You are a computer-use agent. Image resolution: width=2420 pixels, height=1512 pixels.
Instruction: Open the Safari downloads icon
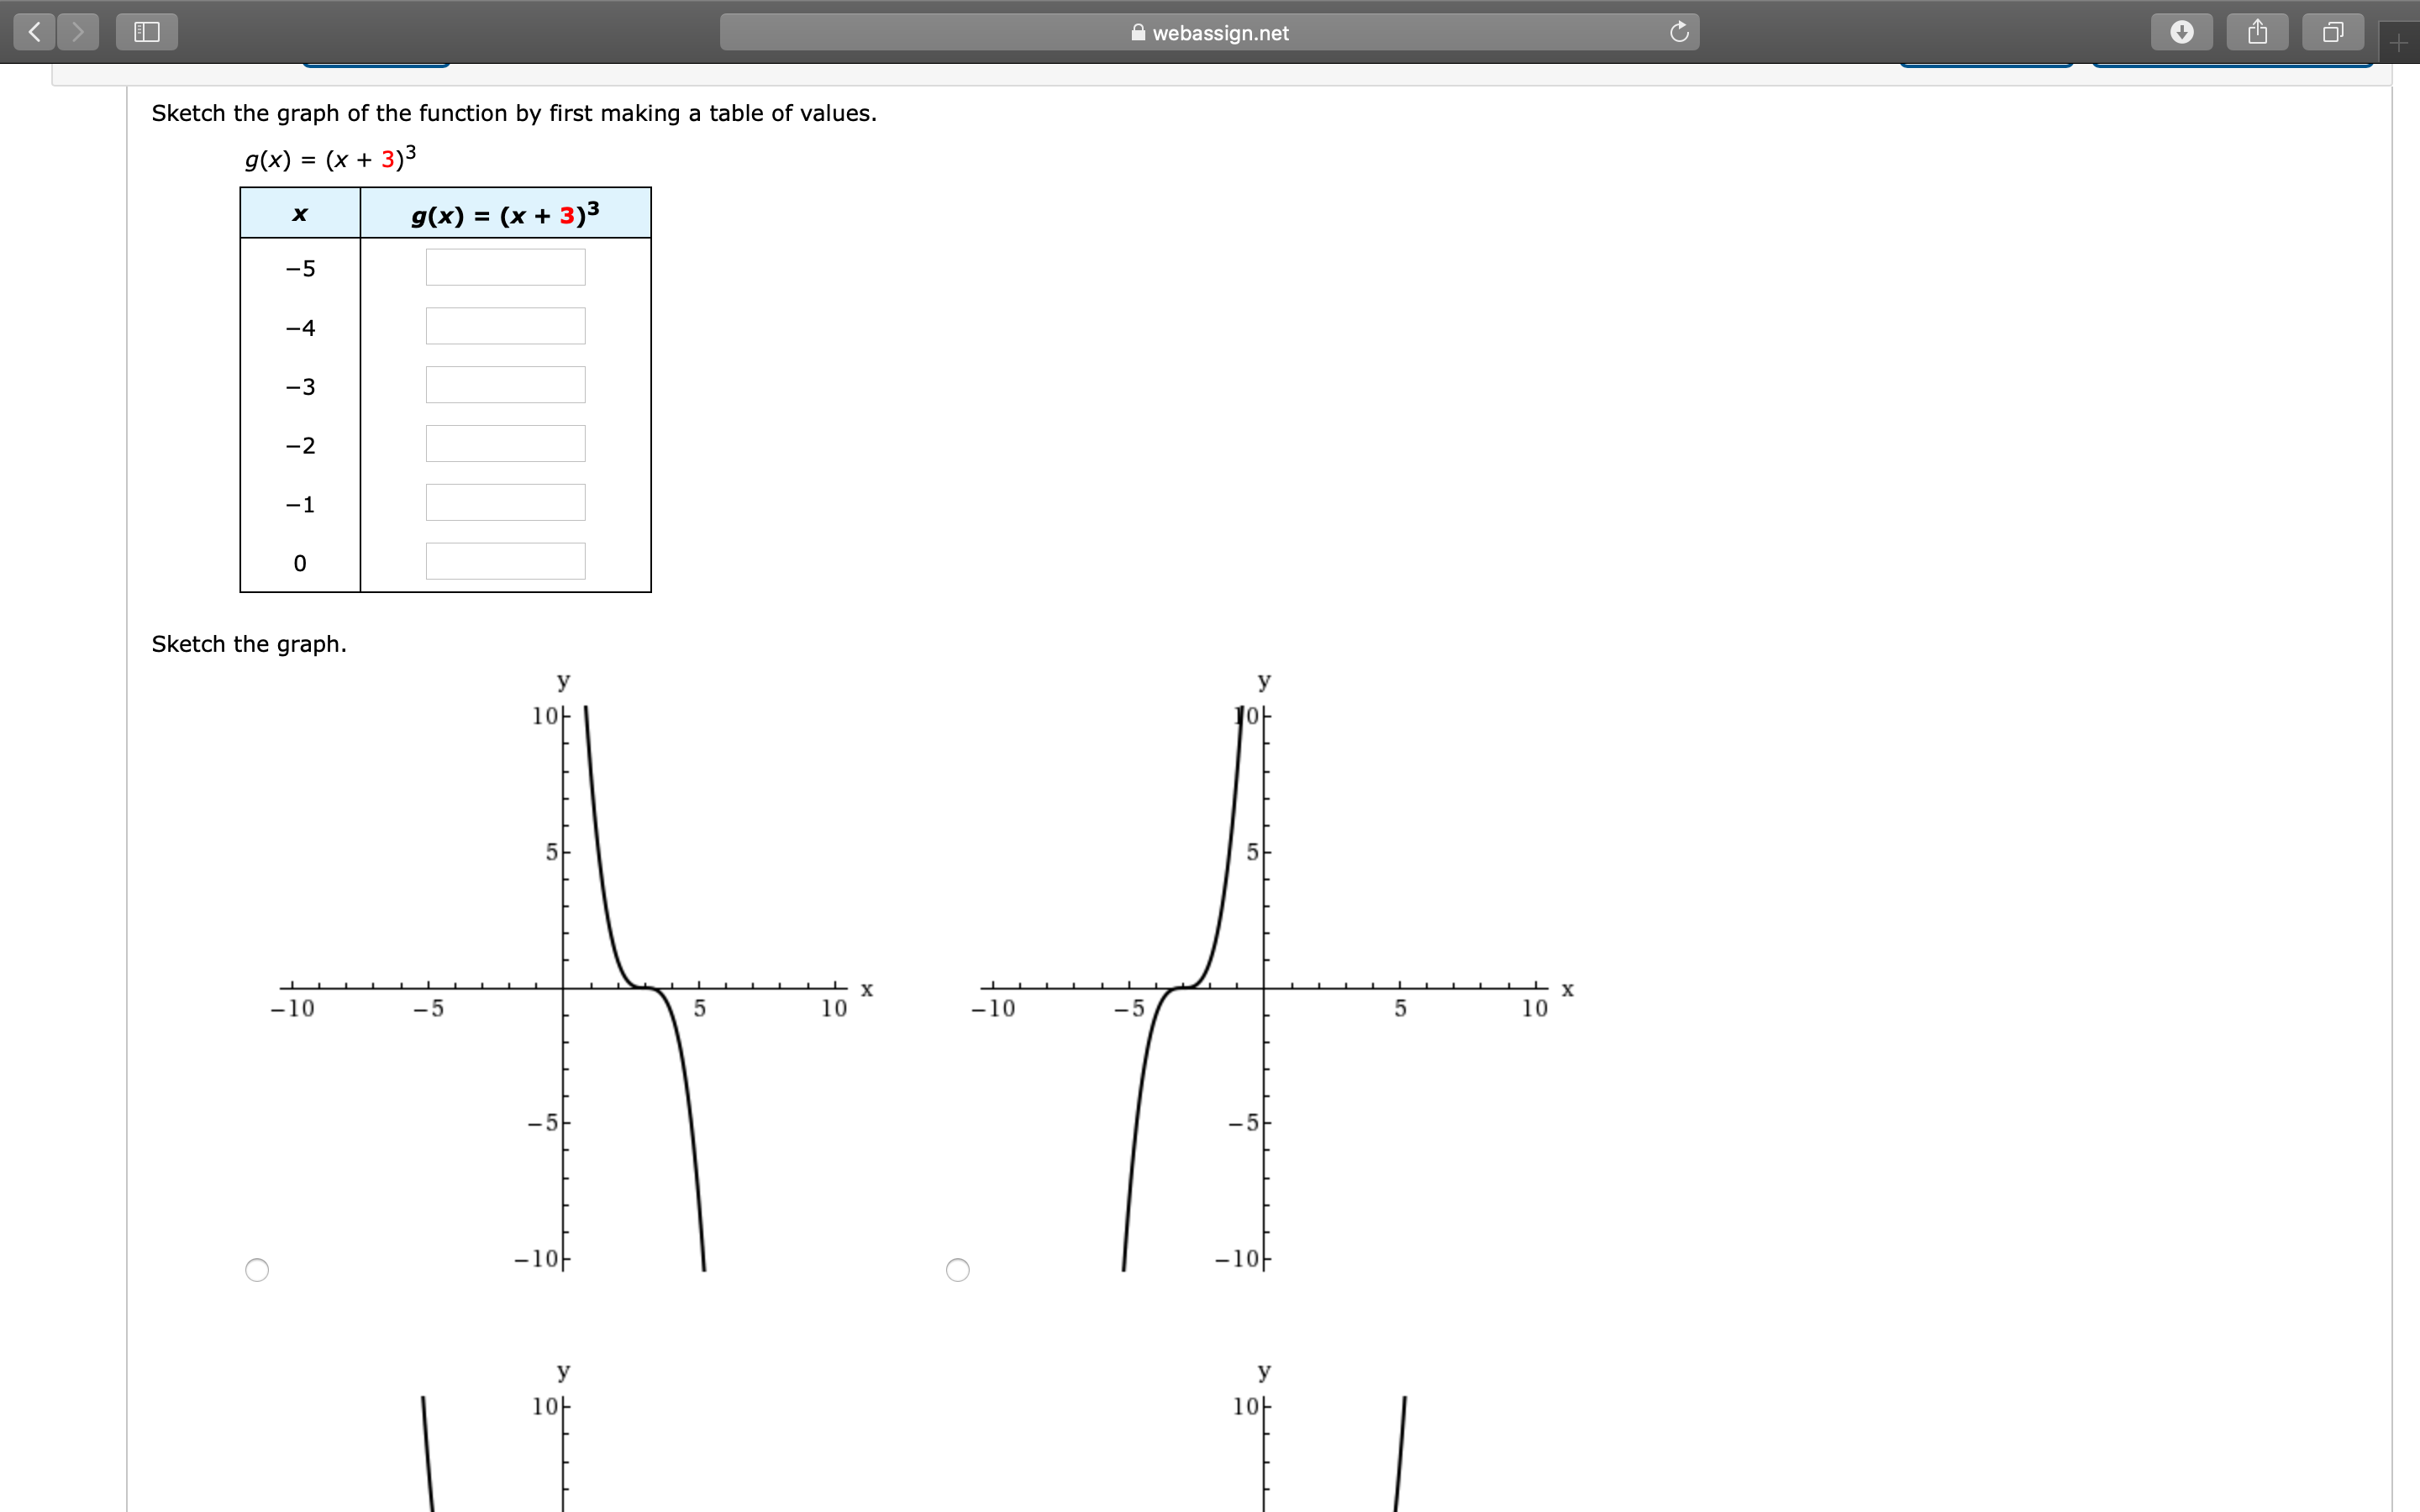pos(2182,32)
